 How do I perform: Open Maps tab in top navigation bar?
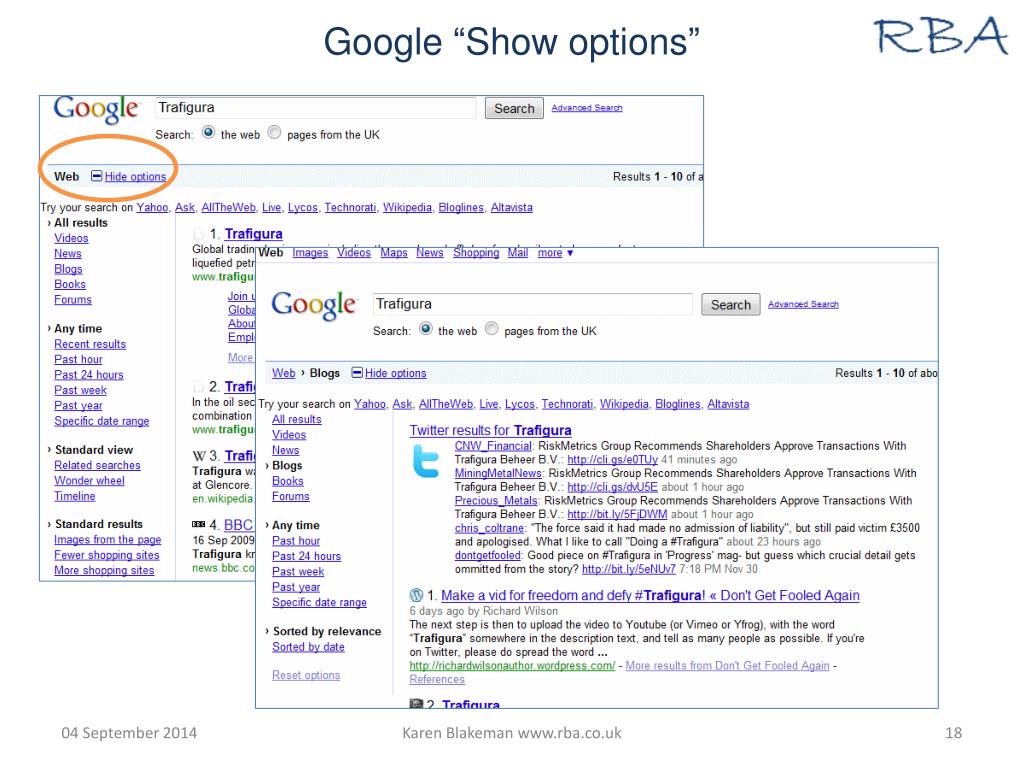[x=394, y=253]
